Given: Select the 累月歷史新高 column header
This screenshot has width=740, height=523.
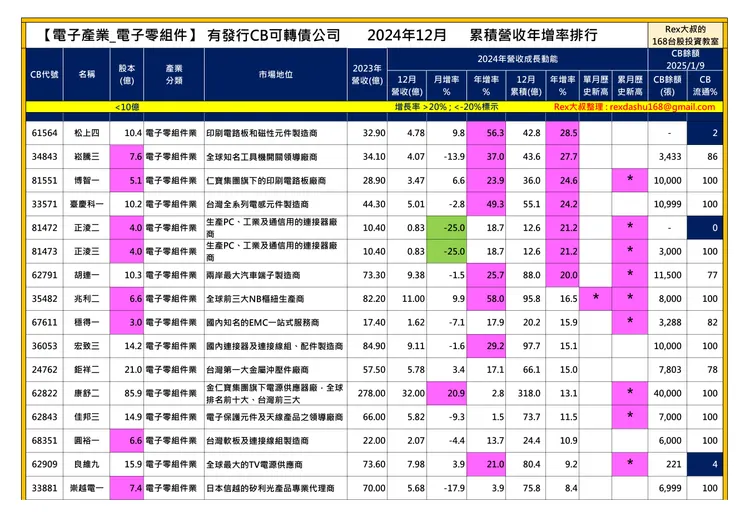Looking at the screenshot, I should click(630, 85).
